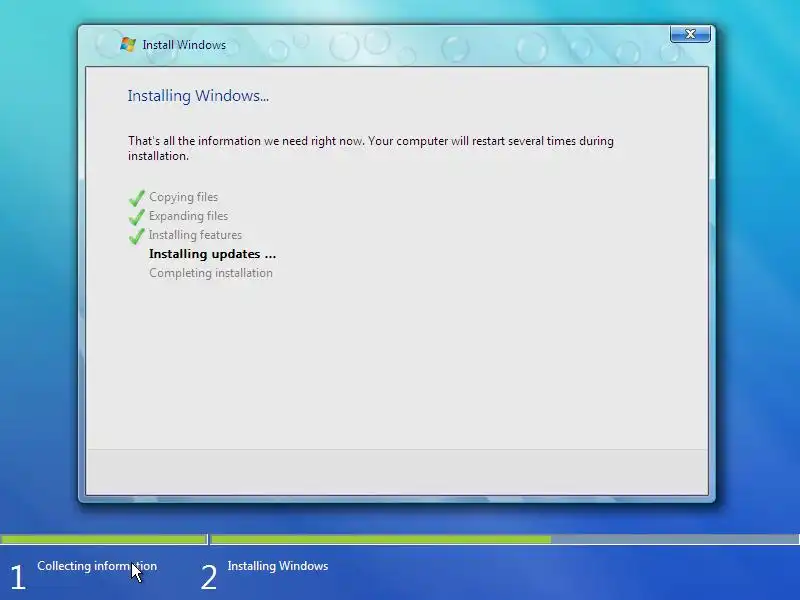Click the green checkmark beside Copying files

[x=137, y=197]
